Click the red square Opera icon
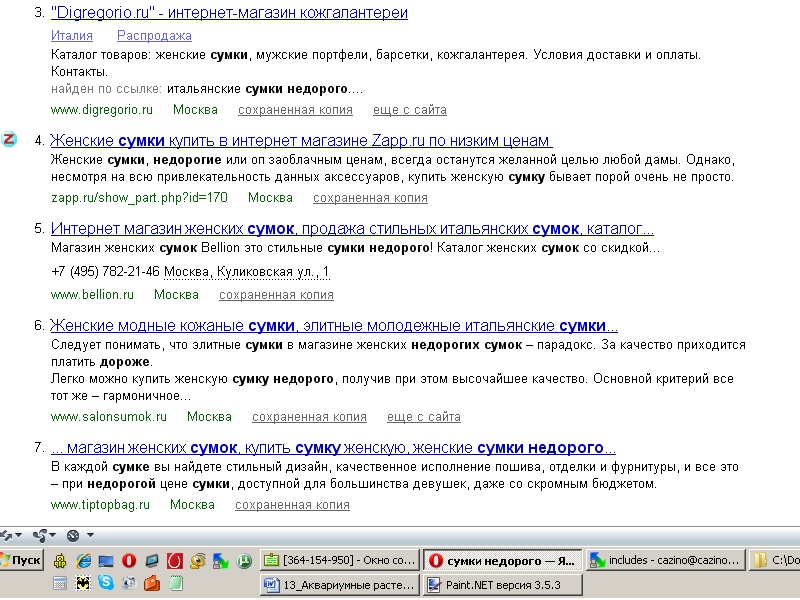The width and height of the screenshot is (800, 600). tap(175, 561)
